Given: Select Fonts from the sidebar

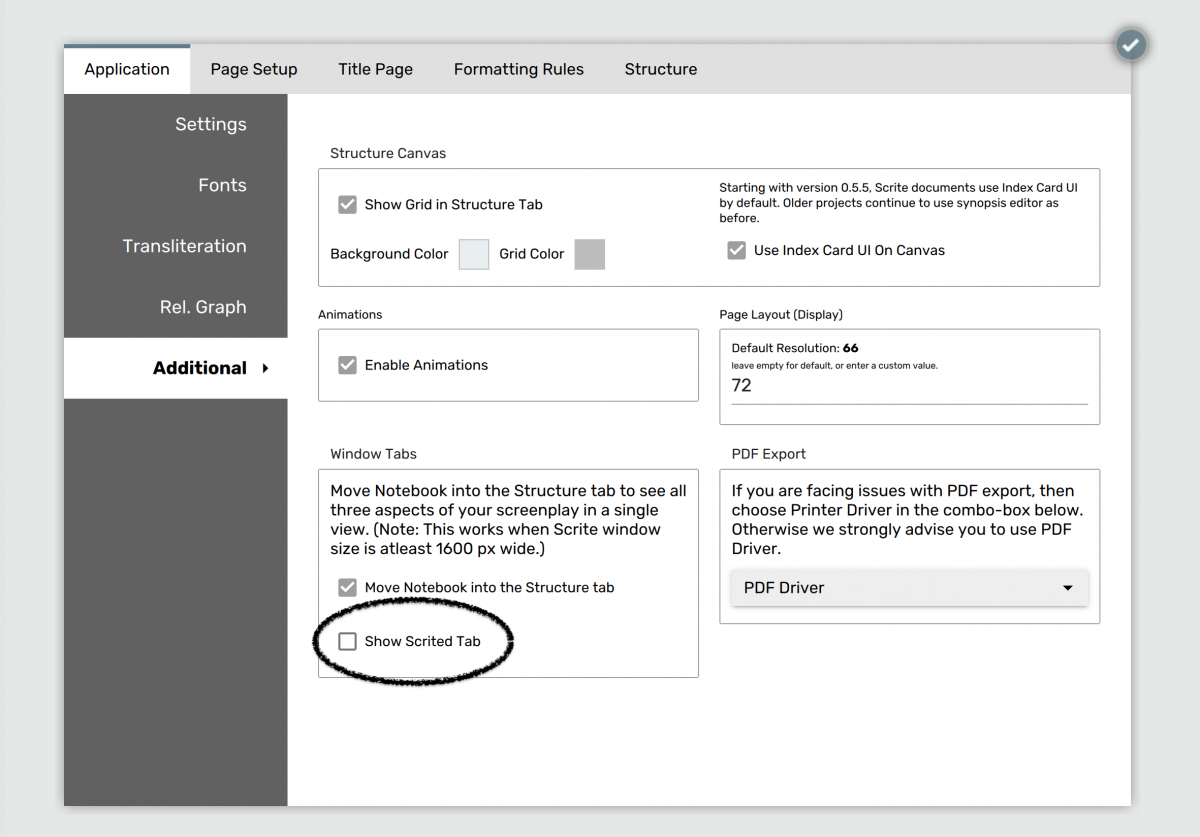Looking at the screenshot, I should click(222, 185).
